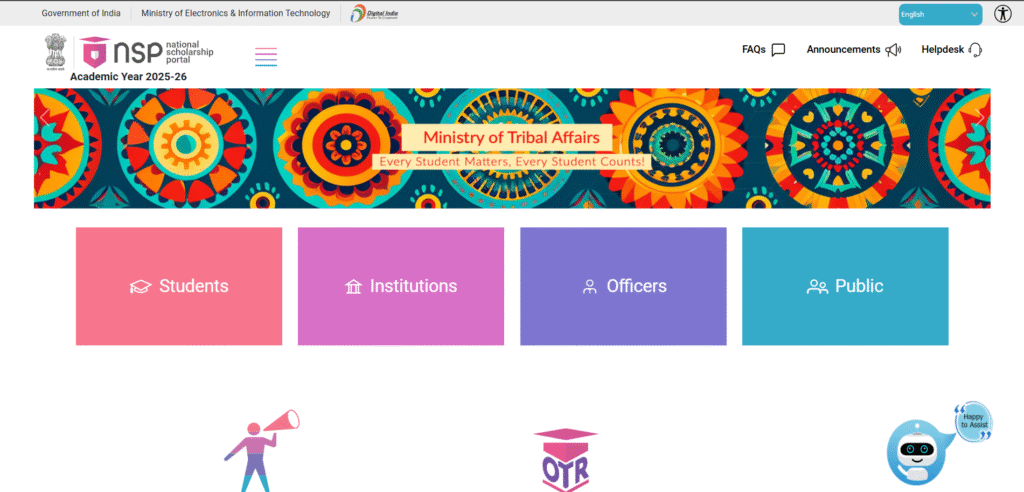This screenshot has height=492, width=1024.
Task: Click the Helpdesk headset icon
Action: (x=975, y=49)
